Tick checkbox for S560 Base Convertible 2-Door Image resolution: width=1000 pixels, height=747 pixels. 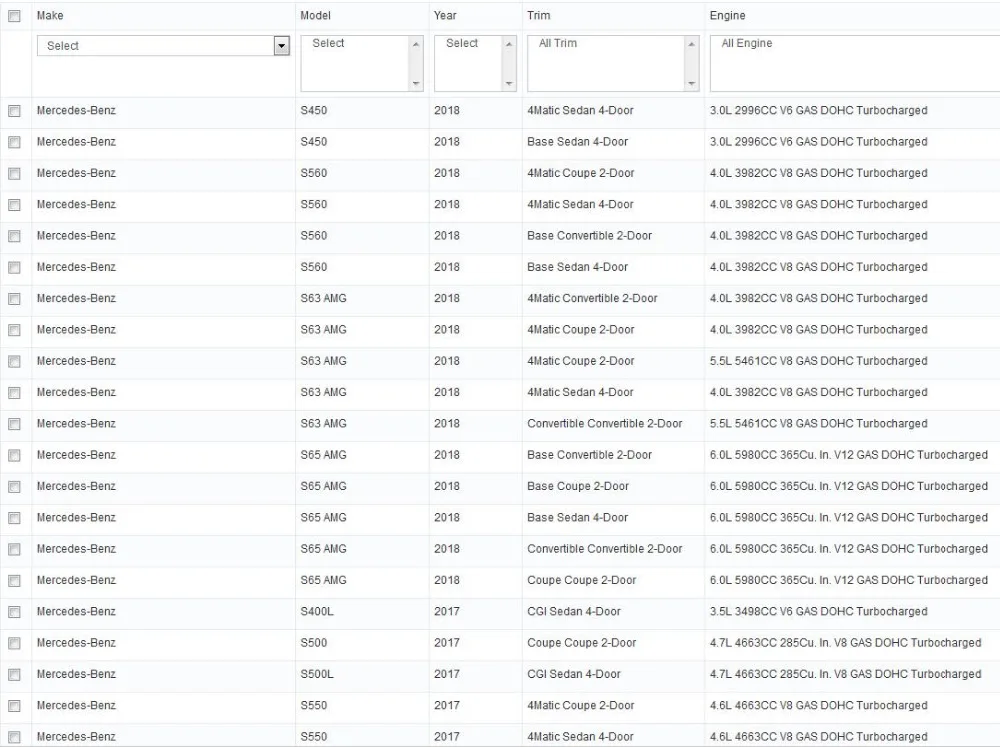(14, 236)
